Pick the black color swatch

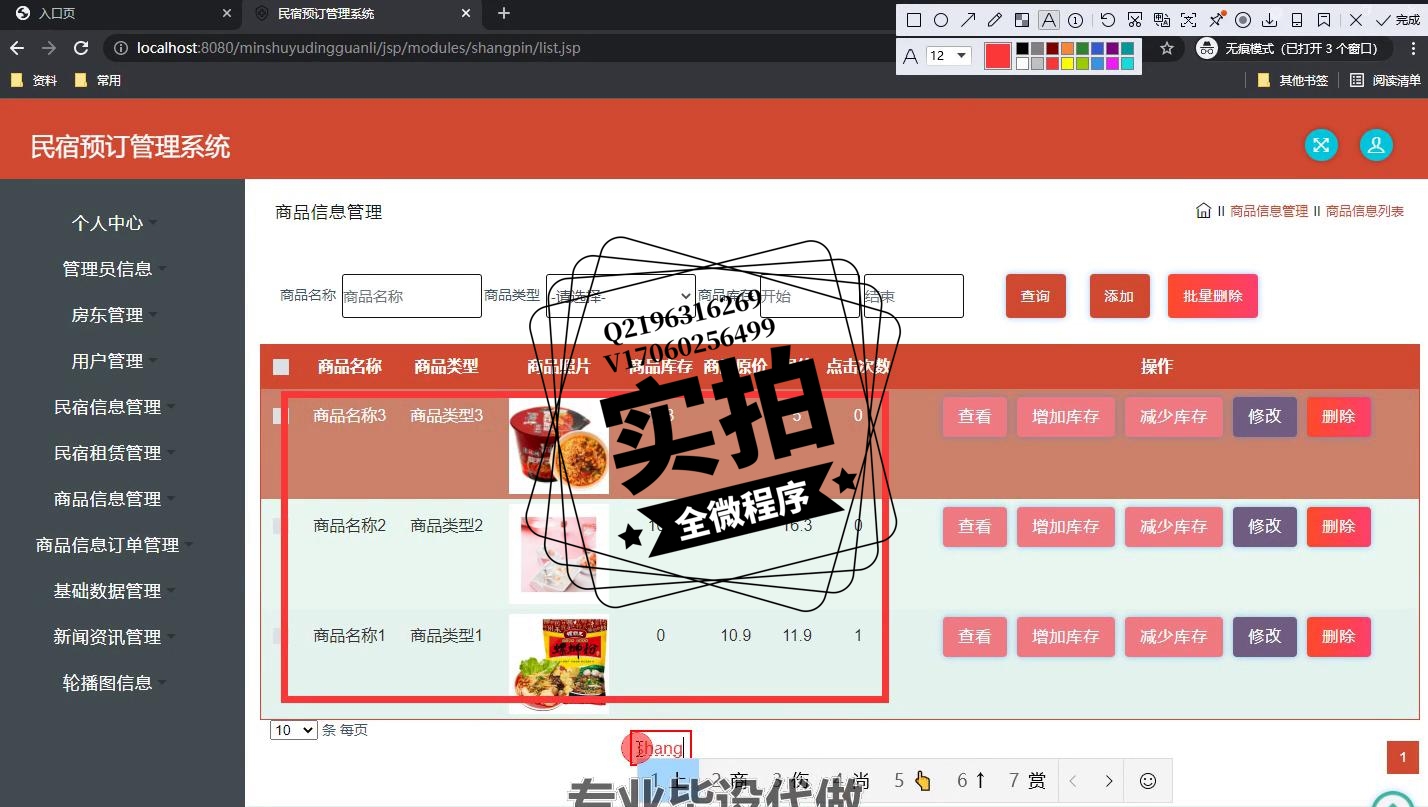1023,48
